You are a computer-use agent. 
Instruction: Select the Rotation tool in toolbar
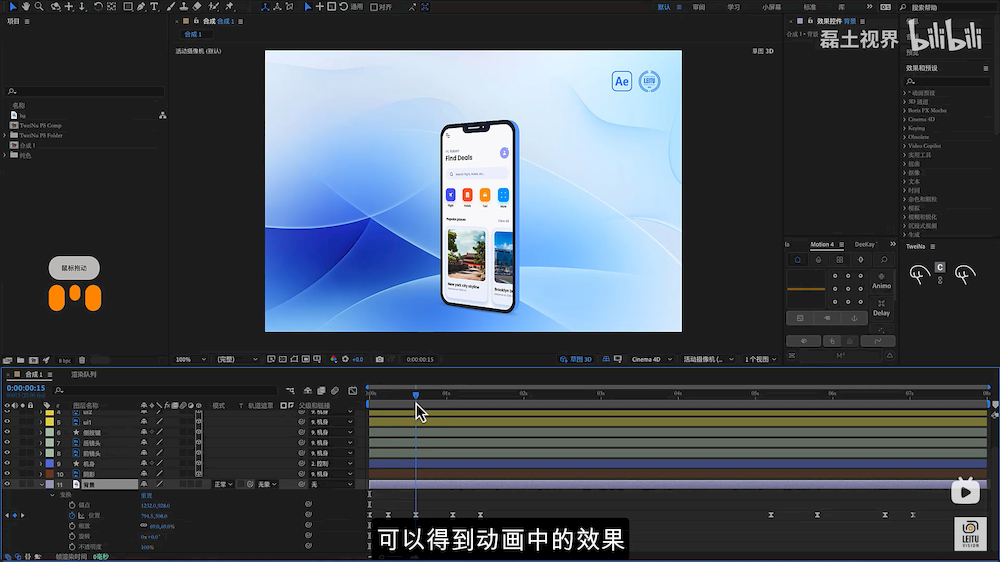[98, 6]
